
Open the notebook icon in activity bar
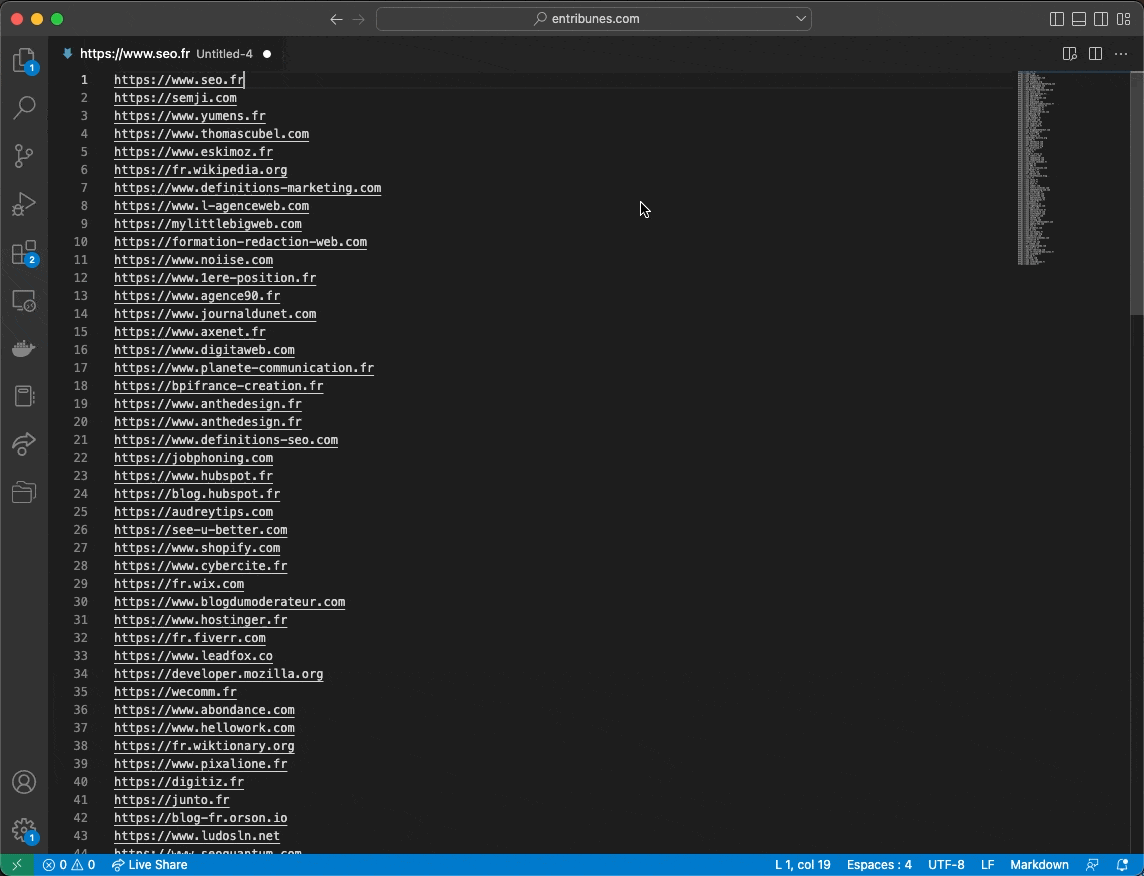click(x=24, y=397)
